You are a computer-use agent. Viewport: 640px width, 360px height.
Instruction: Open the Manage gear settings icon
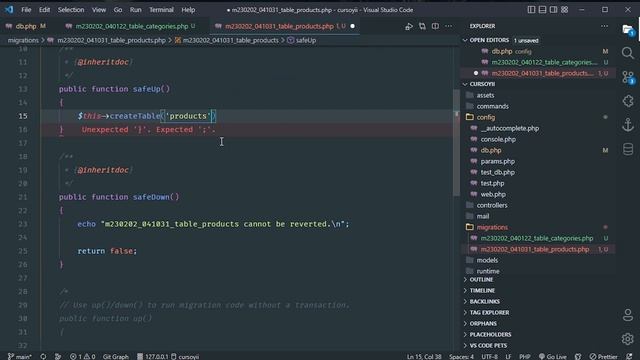628,338
